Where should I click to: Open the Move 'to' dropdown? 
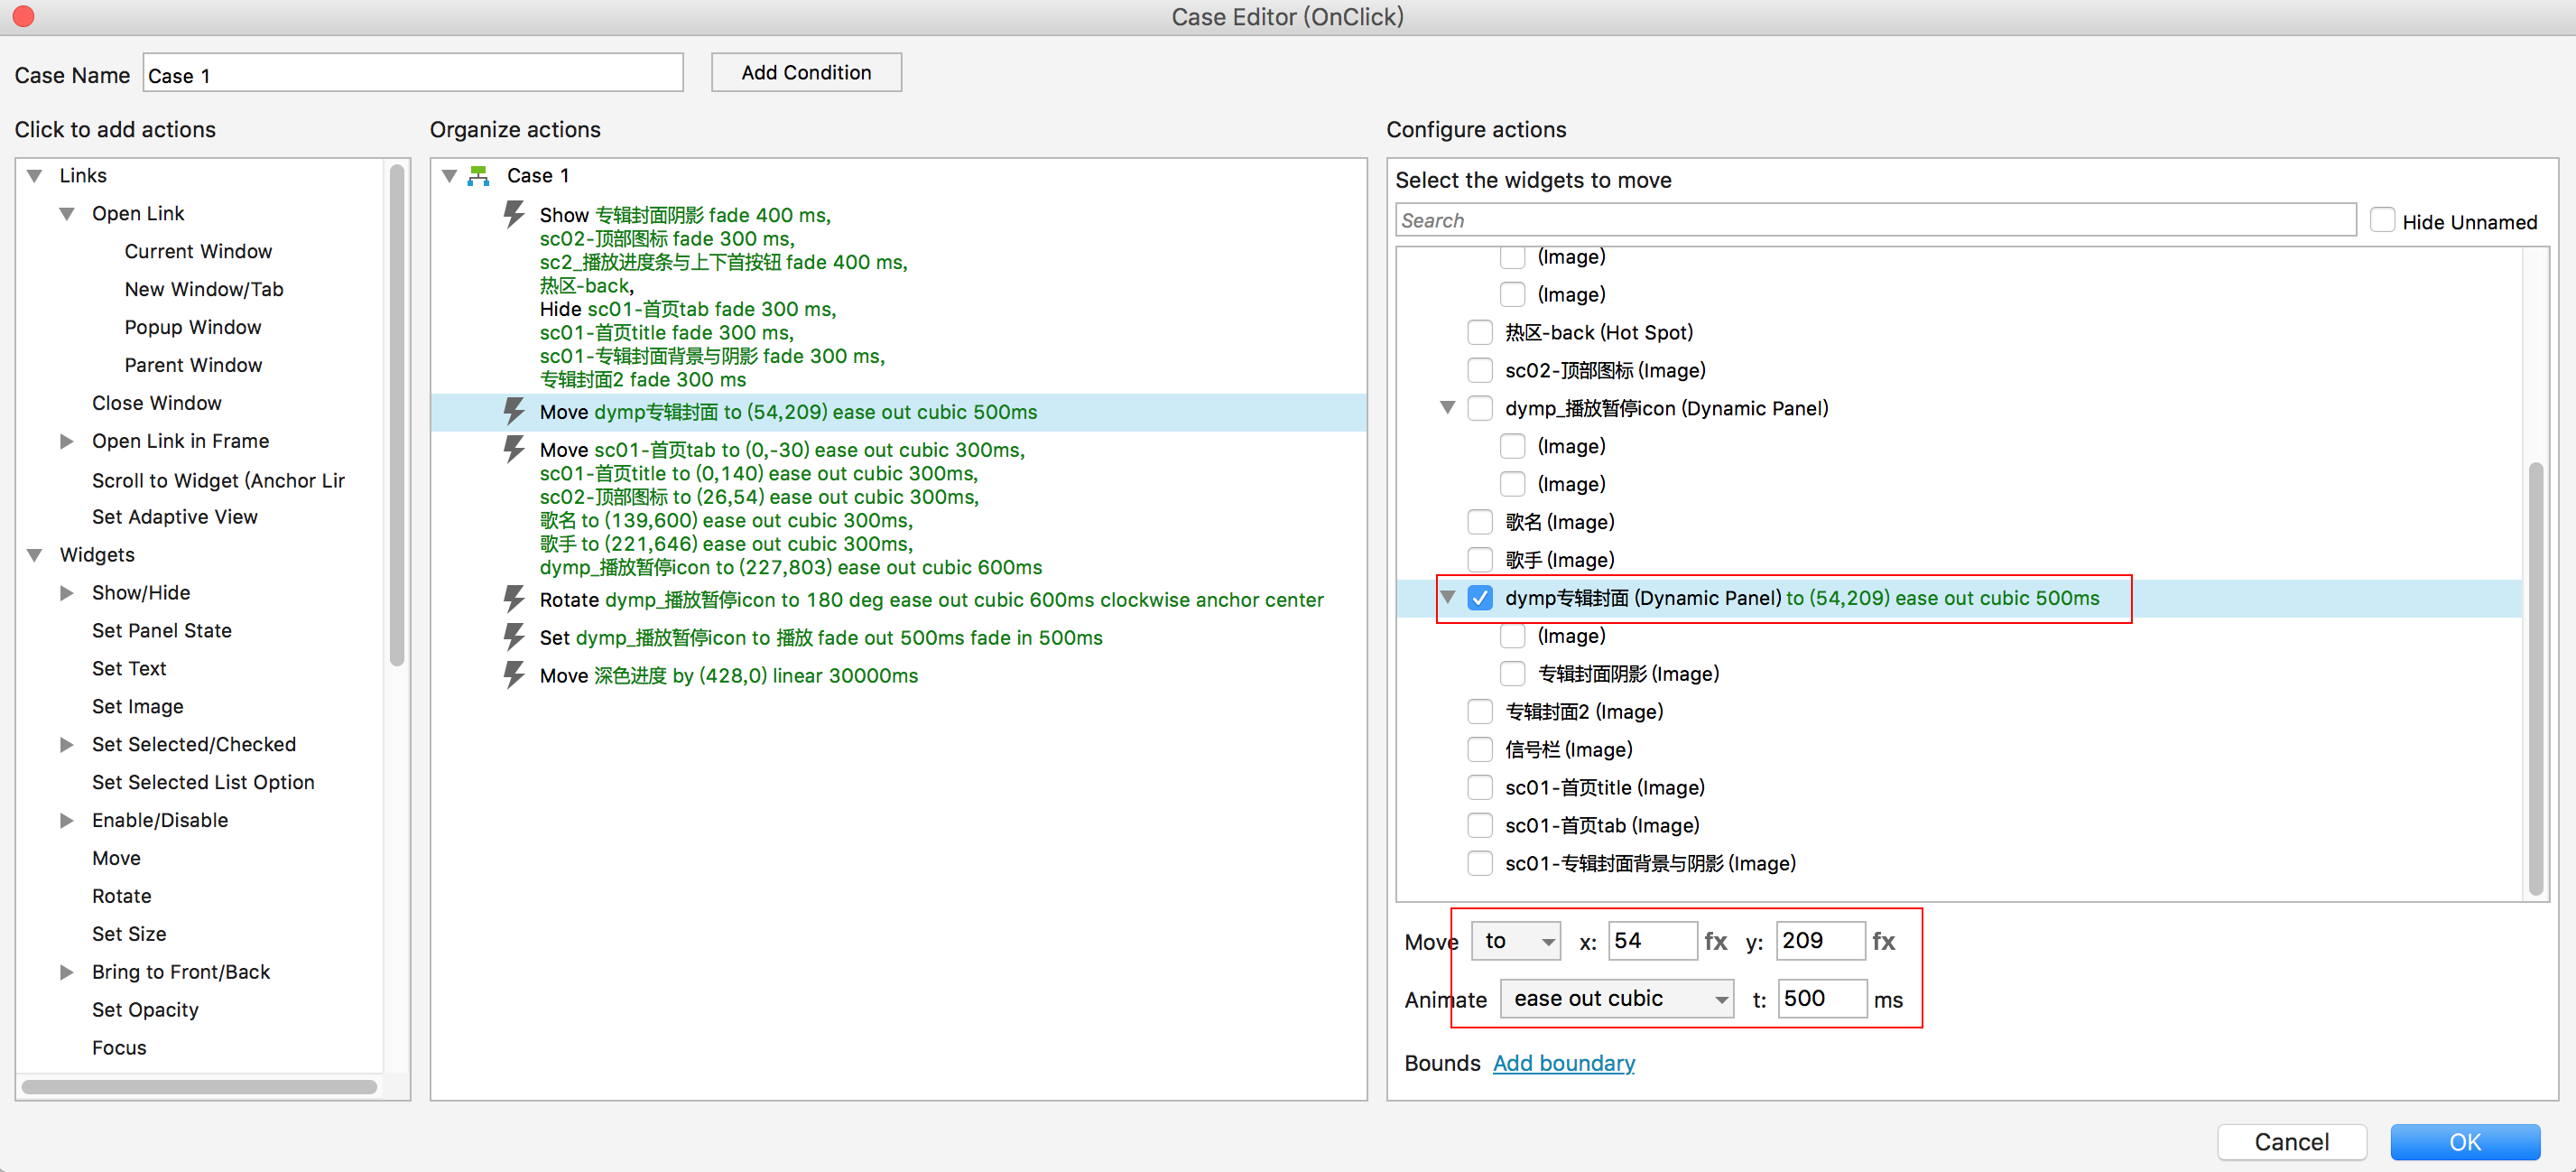click(1518, 941)
